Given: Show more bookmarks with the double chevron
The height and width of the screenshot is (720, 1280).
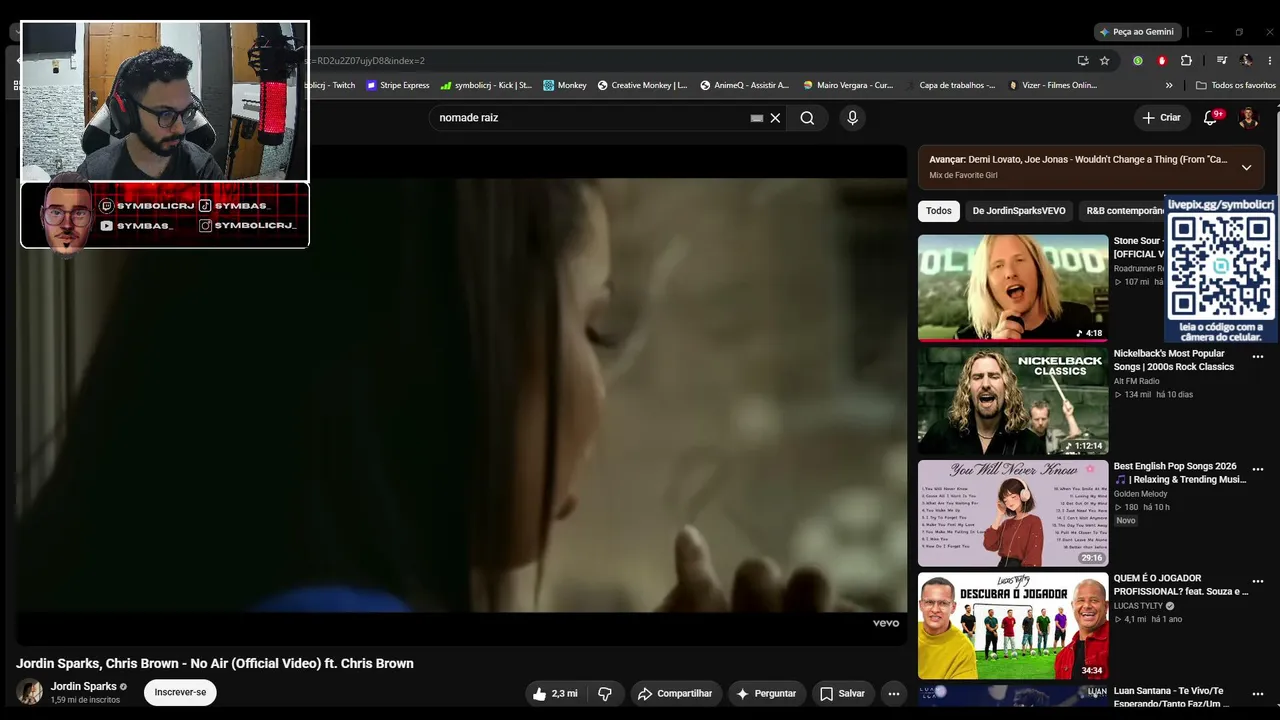Looking at the screenshot, I should 1169,86.
